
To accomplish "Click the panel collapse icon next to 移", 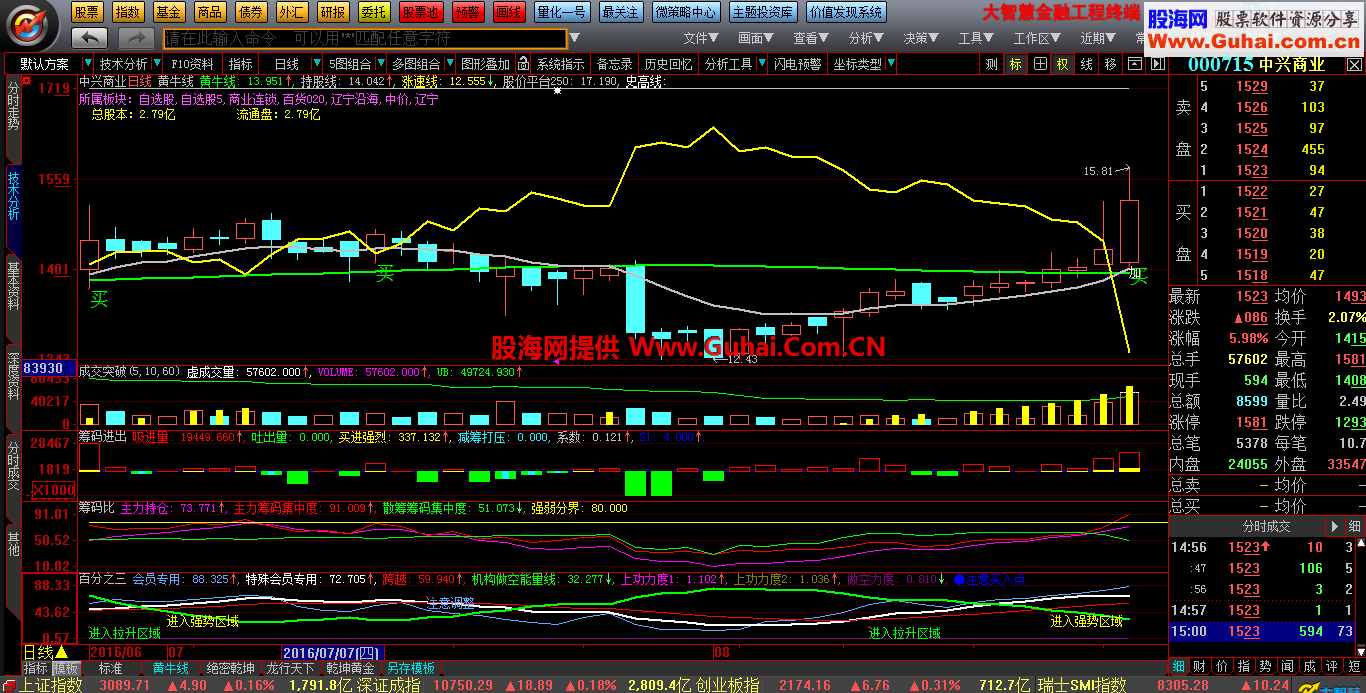I will click(1134, 64).
